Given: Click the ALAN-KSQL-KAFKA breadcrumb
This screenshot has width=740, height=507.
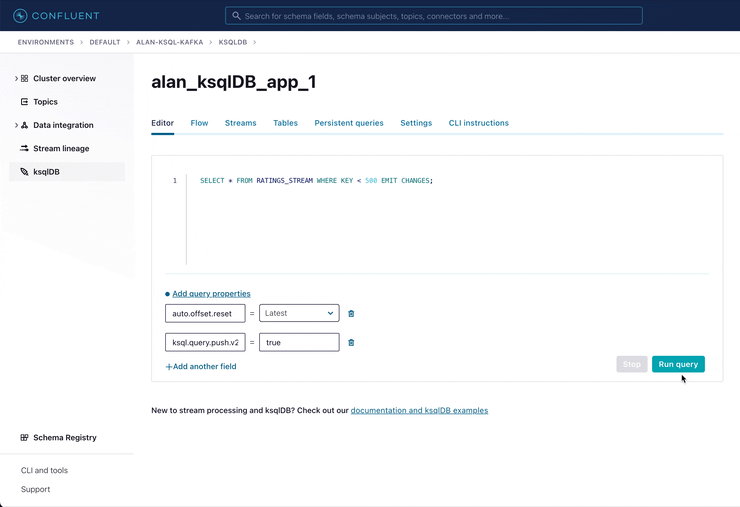Looking at the screenshot, I should click(x=169, y=42).
